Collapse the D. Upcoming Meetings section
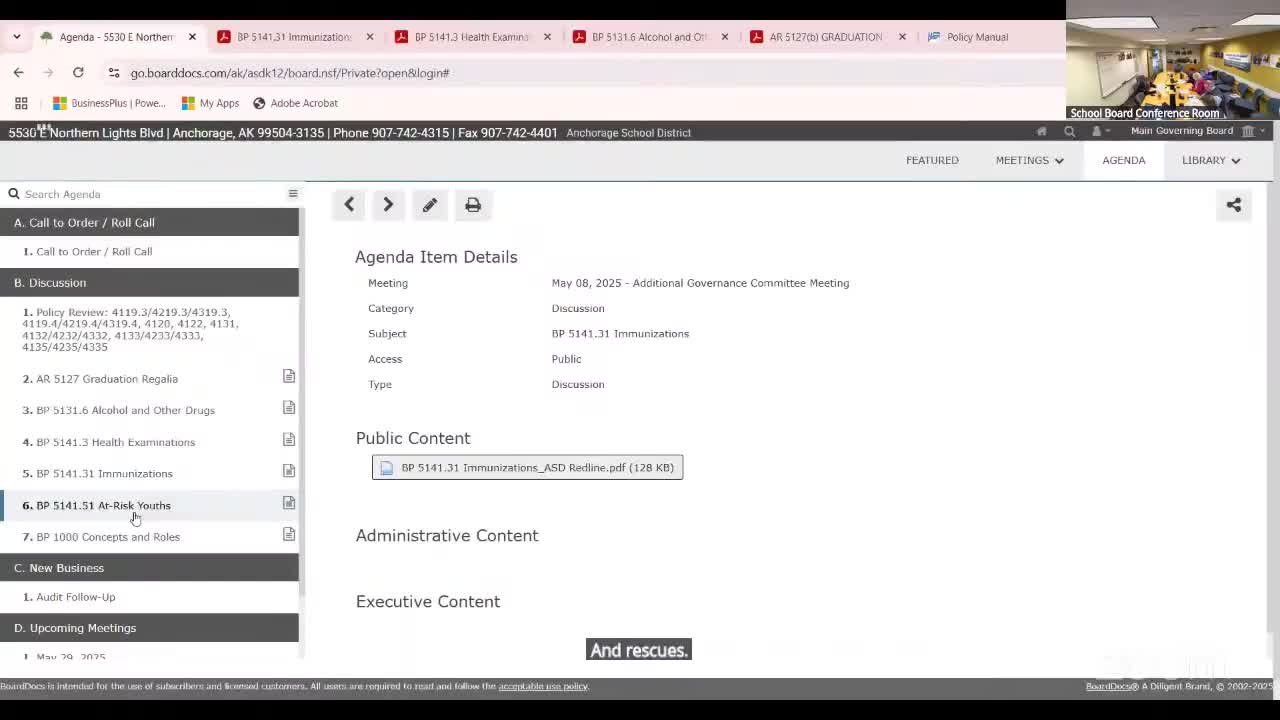Viewport: 1280px width, 720px height. click(x=149, y=628)
